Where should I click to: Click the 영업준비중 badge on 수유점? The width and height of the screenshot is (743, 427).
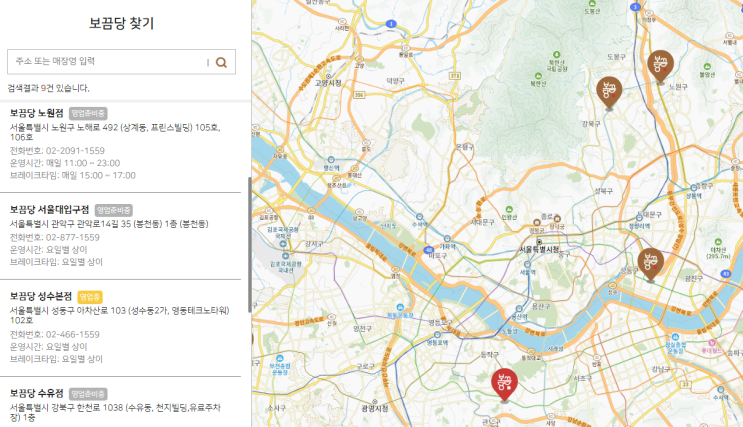88,394
